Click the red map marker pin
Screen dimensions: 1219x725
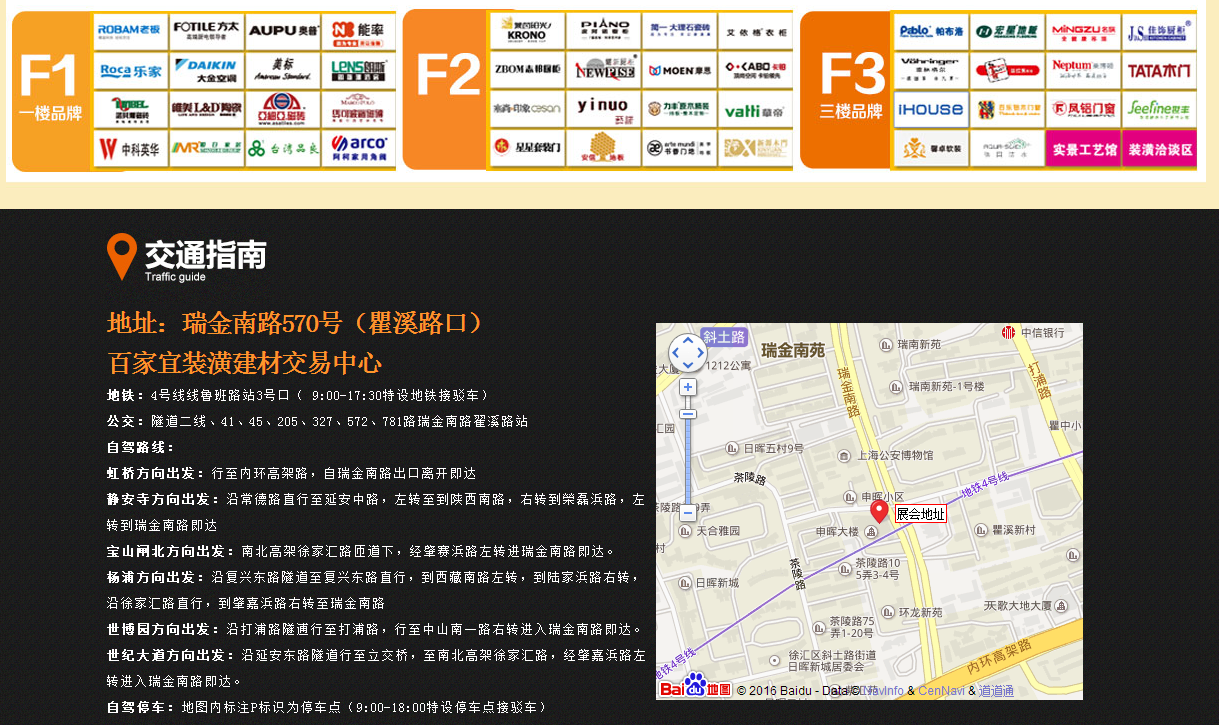tap(879, 511)
